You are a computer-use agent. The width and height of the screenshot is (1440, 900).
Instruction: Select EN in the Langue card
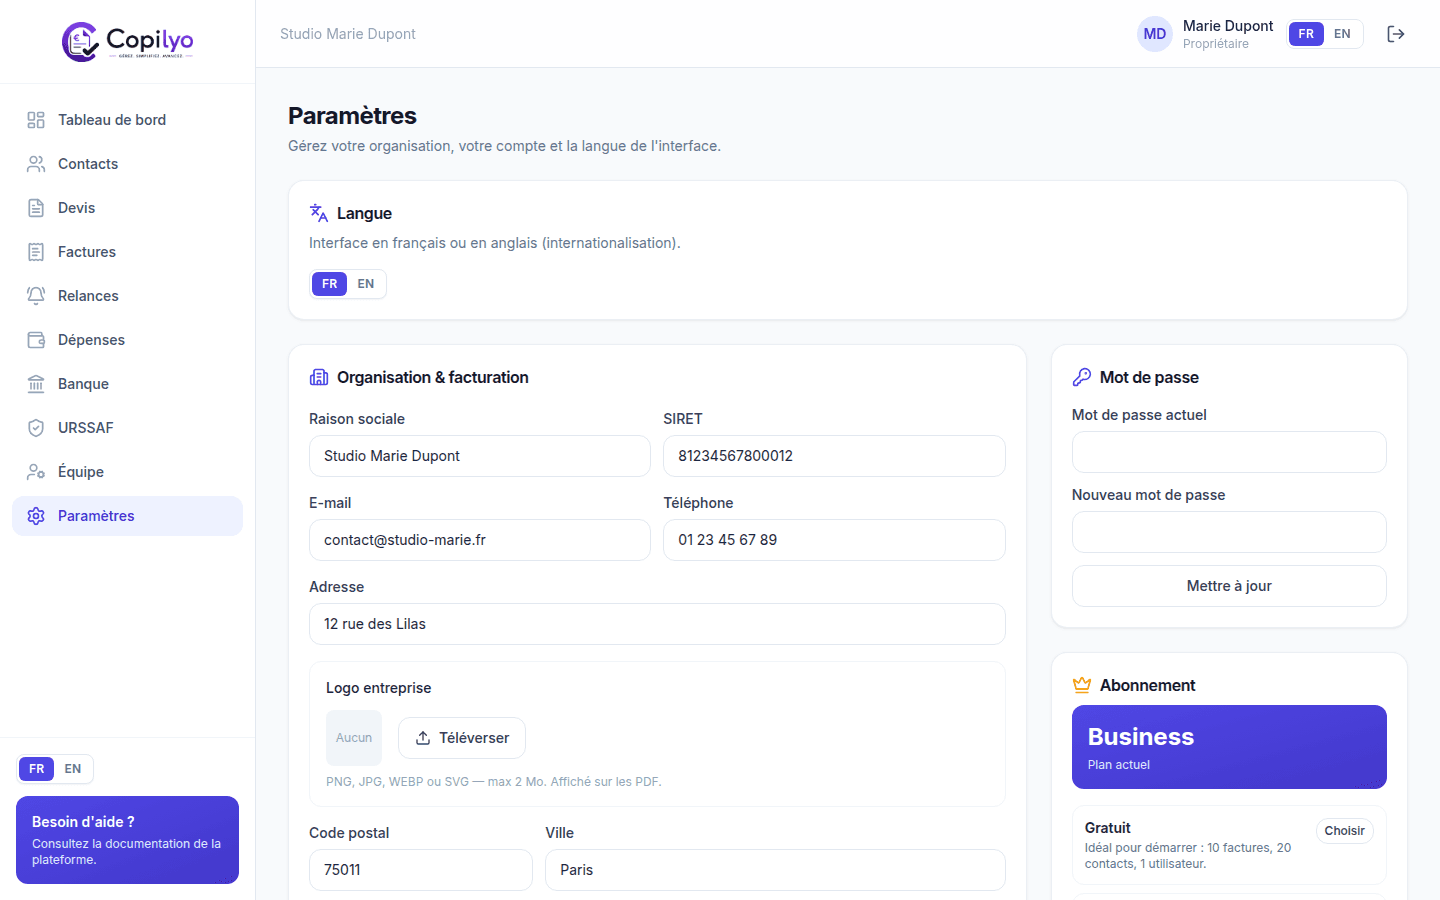point(366,284)
